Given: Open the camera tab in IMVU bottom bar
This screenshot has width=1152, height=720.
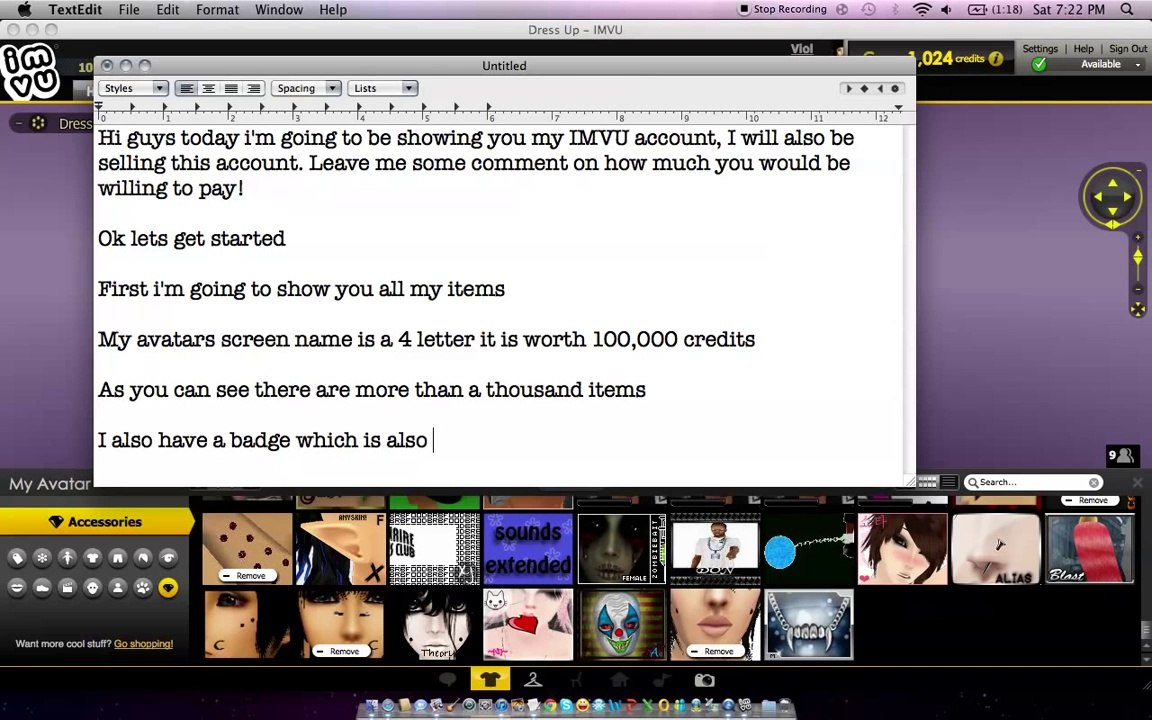Looking at the screenshot, I should tap(705, 680).
